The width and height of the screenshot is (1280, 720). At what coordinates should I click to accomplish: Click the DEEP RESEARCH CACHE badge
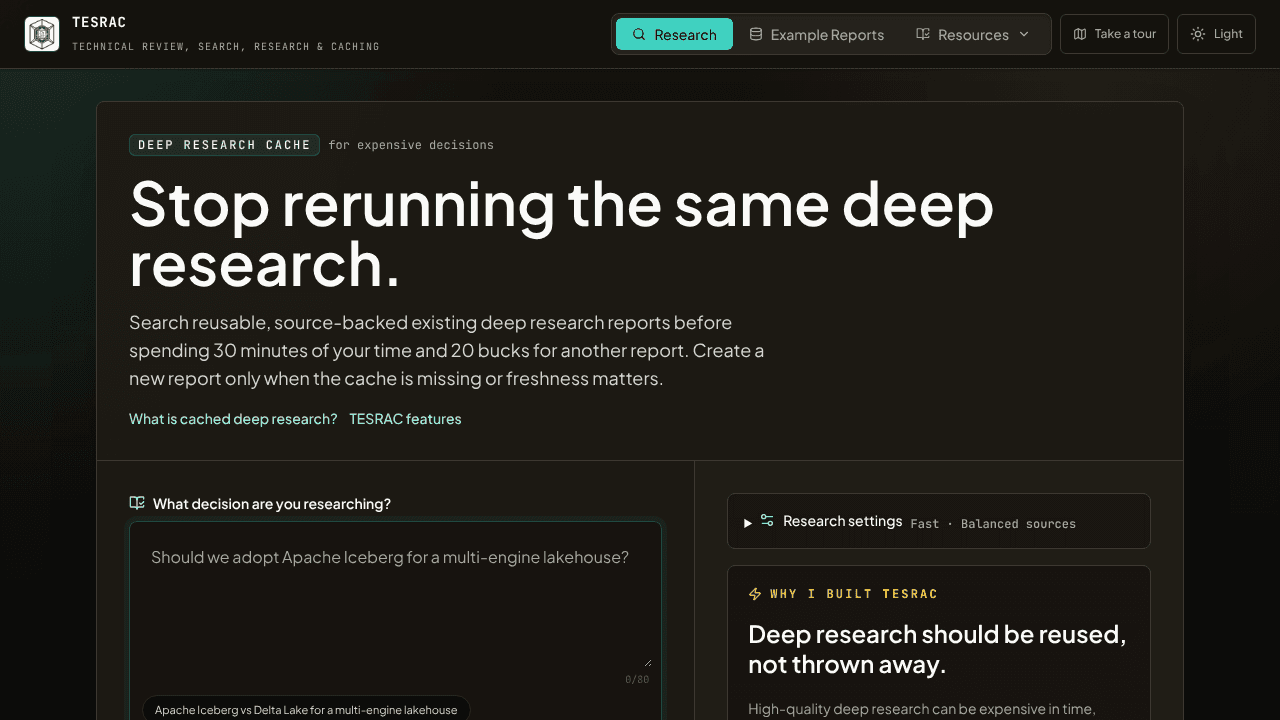click(224, 145)
